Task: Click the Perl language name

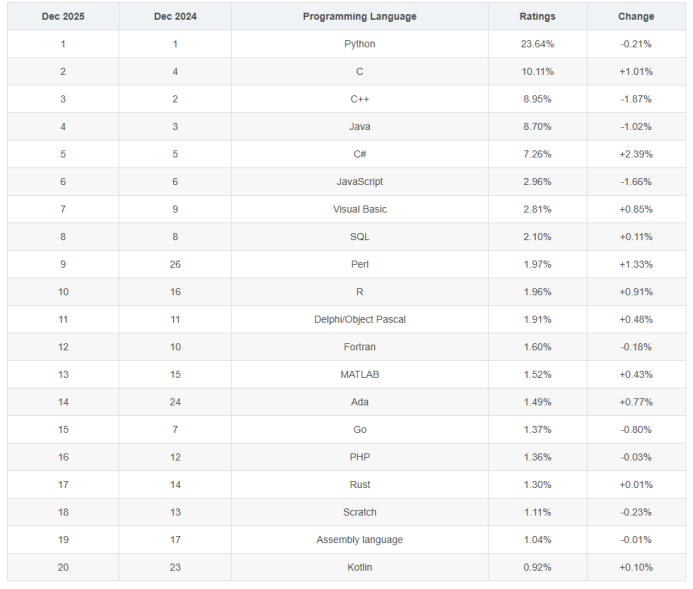Action: (x=359, y=264)
